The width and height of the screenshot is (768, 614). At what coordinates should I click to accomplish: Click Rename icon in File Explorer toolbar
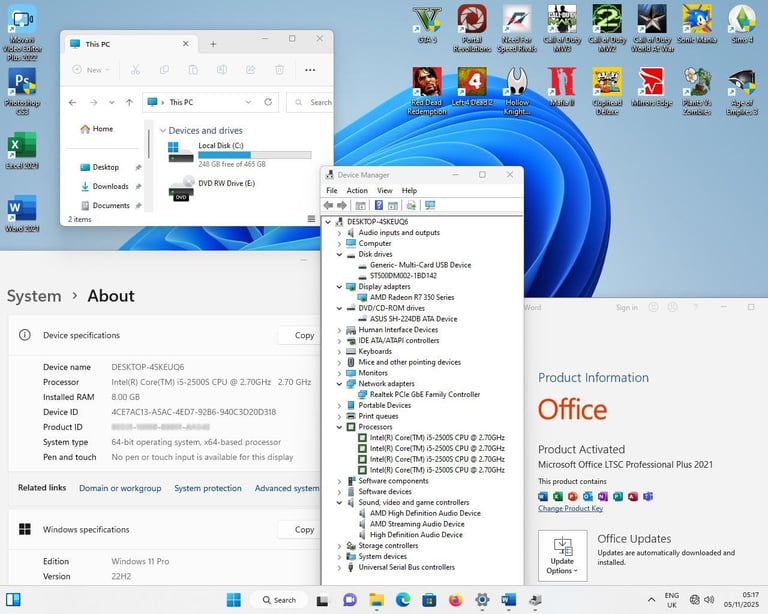click(x=222, y=70)
